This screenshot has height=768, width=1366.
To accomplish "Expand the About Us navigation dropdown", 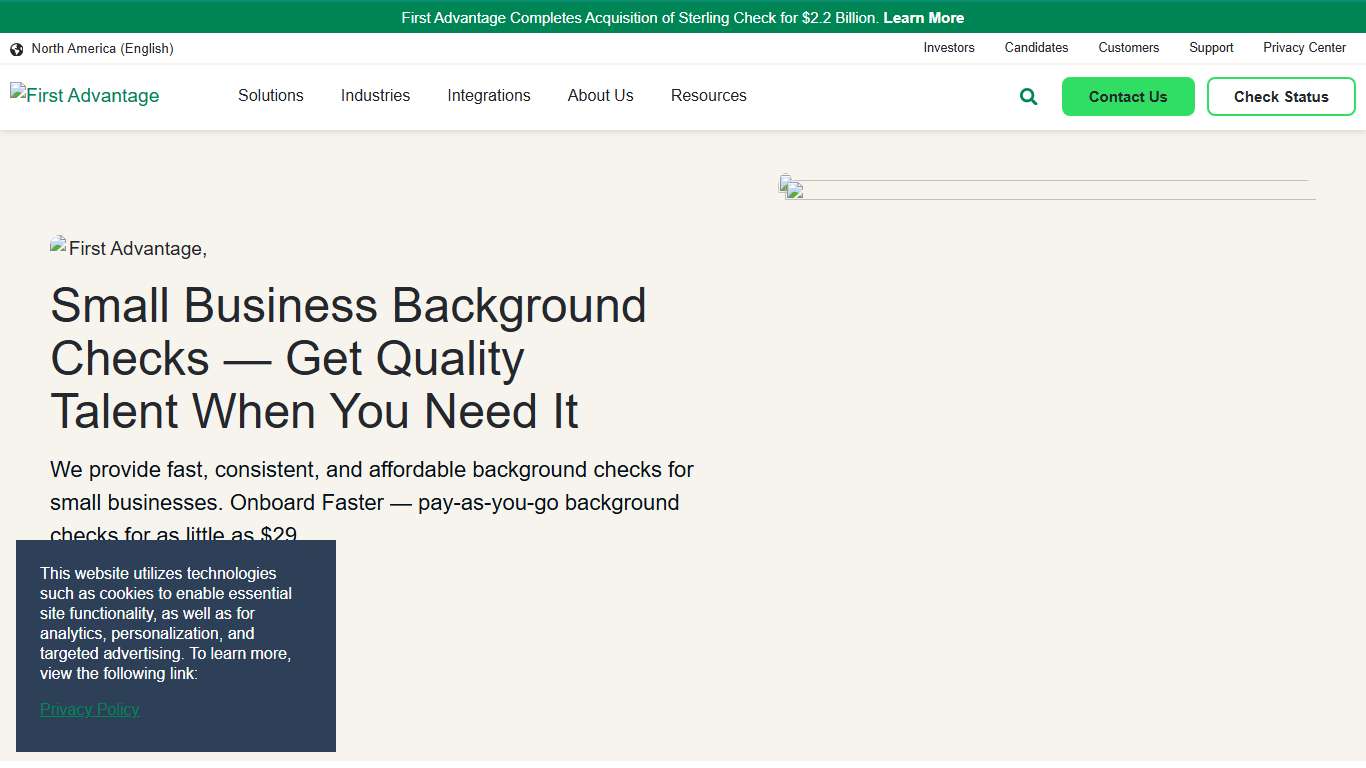I will 600,95.
